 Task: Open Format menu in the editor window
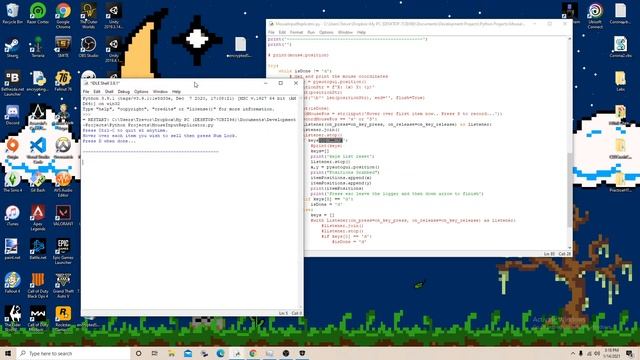click(296, 32)
